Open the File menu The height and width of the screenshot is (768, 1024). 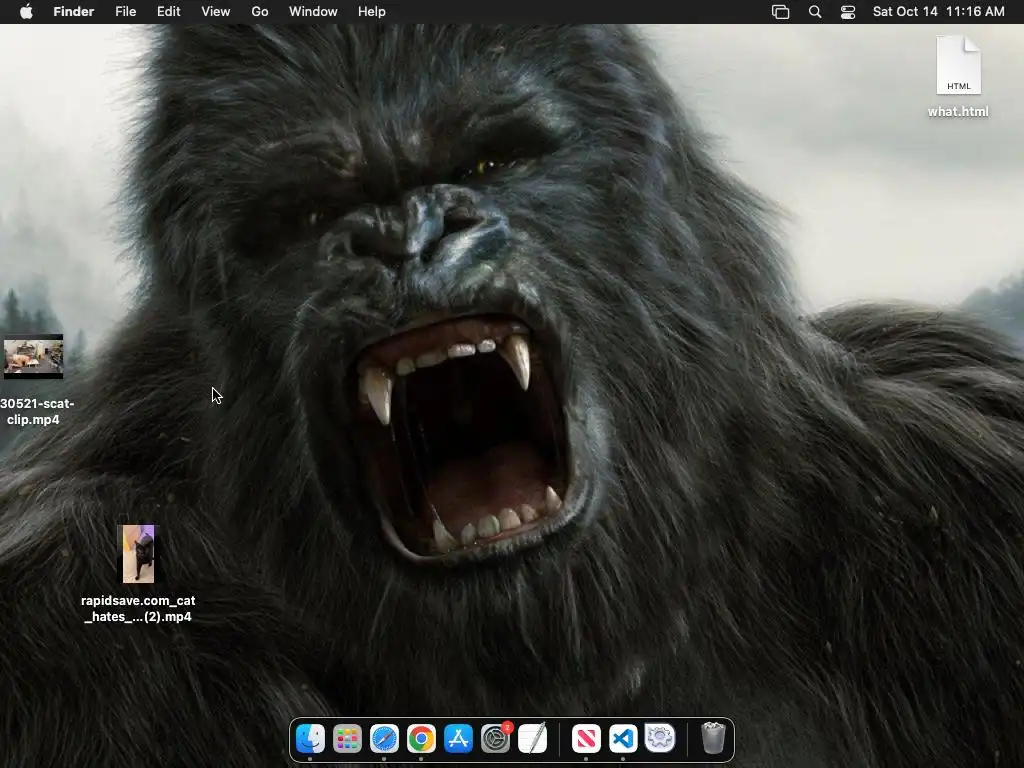pyautogui.click(x=125, y=12)
